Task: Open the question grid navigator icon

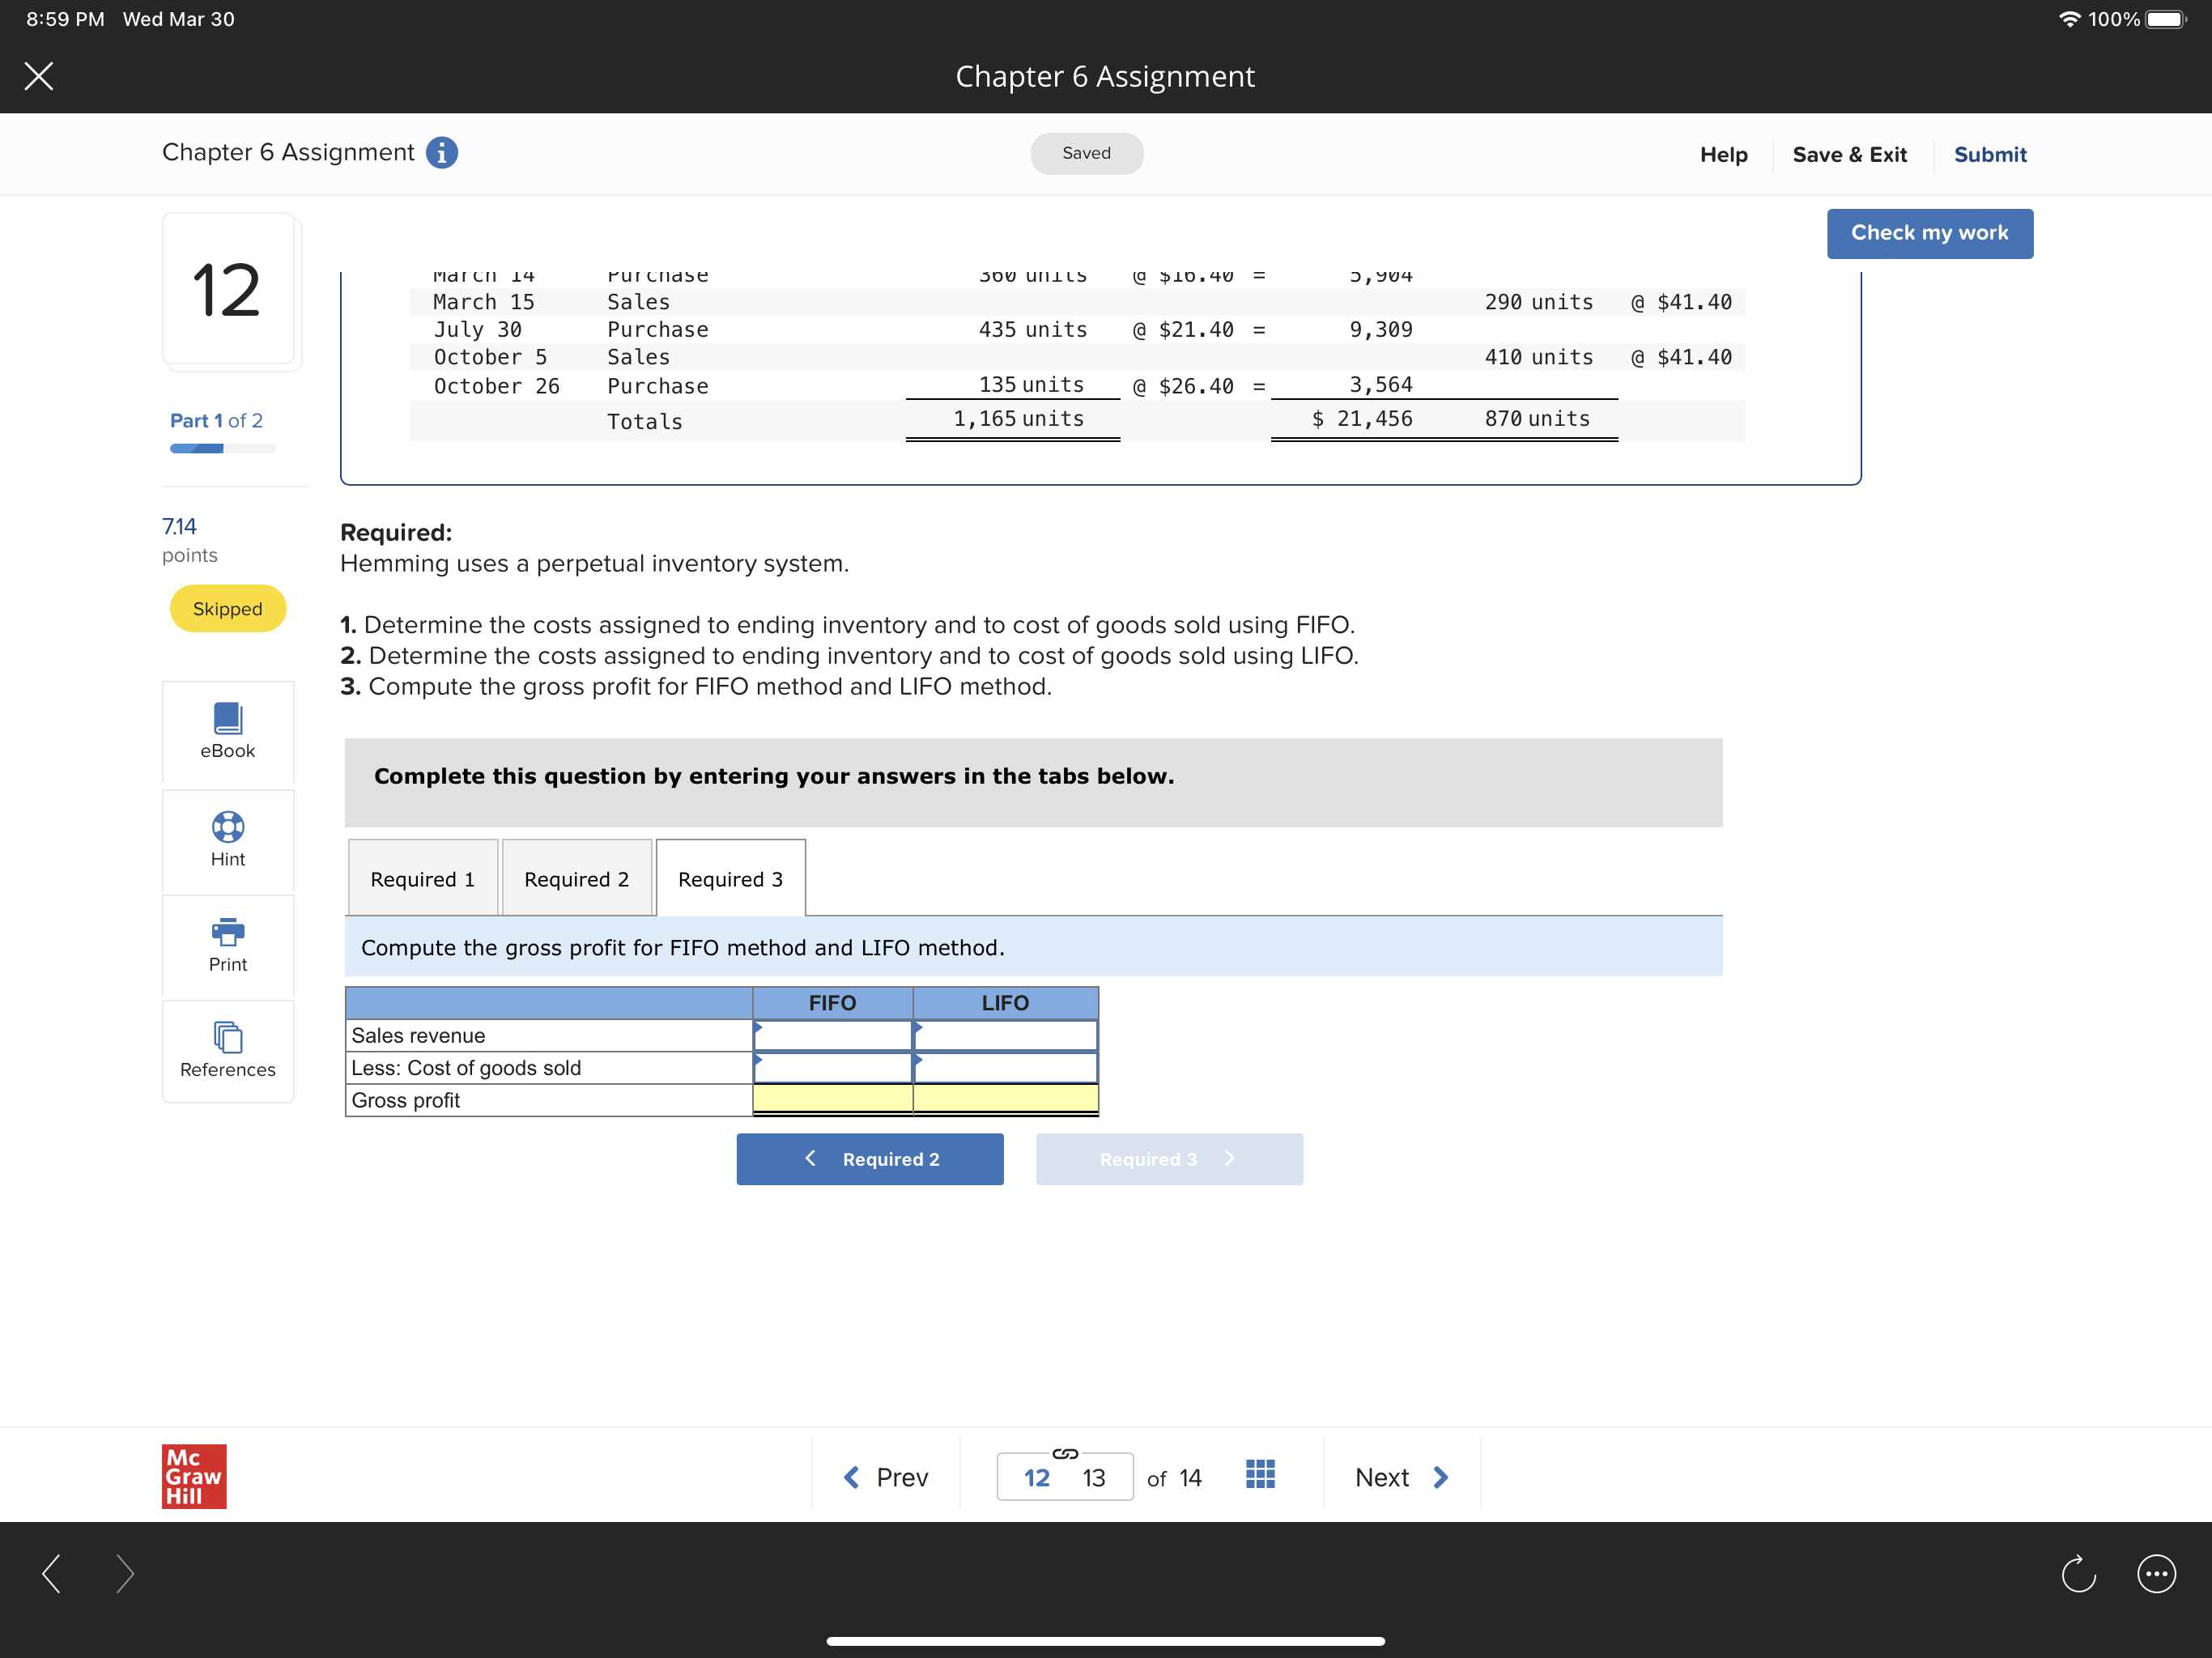Action: coord(1260,1474)
